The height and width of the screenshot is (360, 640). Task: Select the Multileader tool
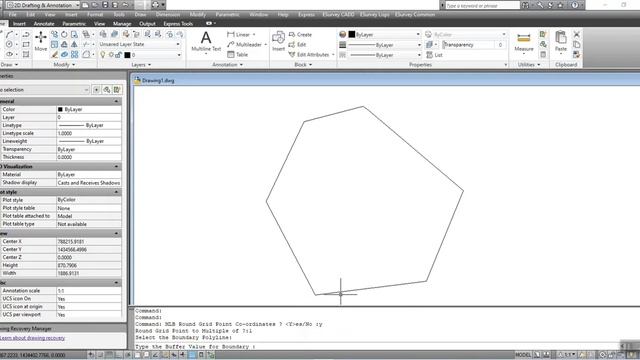click(x=244, y=44)
